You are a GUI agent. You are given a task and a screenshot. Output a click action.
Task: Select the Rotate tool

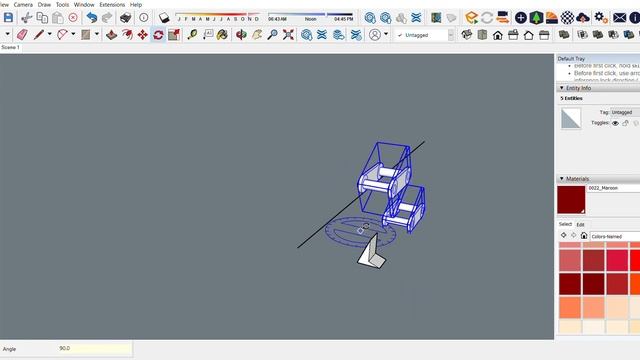click(158, 35)
